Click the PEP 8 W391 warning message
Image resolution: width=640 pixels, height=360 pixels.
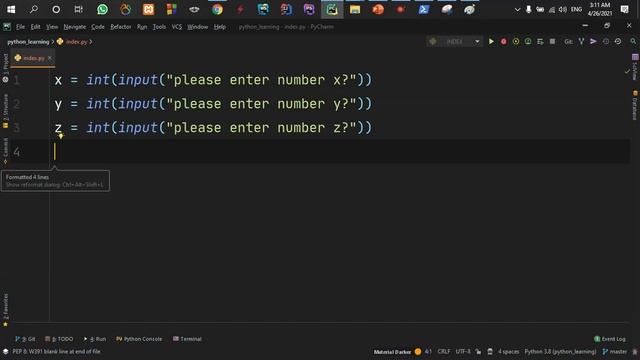click(56, 352)
